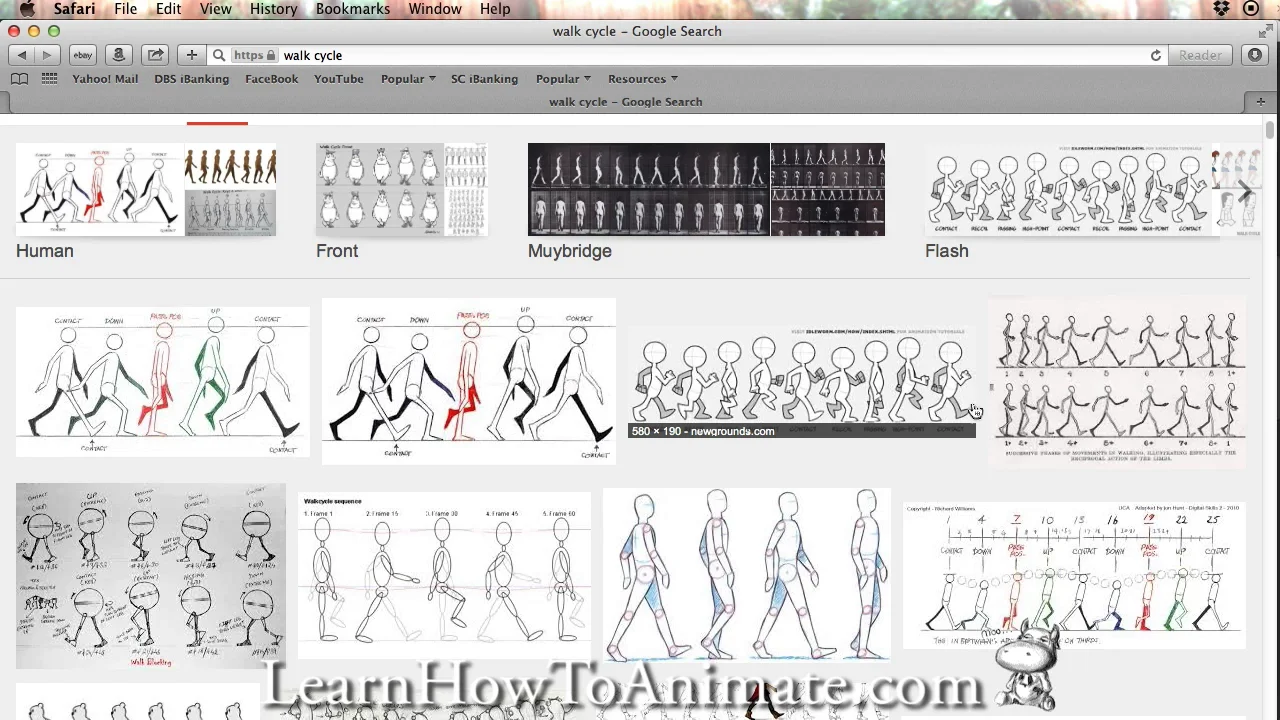Viewport: 1280px width, 720px height.
Task: Open the Muybridge image category
Action: tap(706, 202)
